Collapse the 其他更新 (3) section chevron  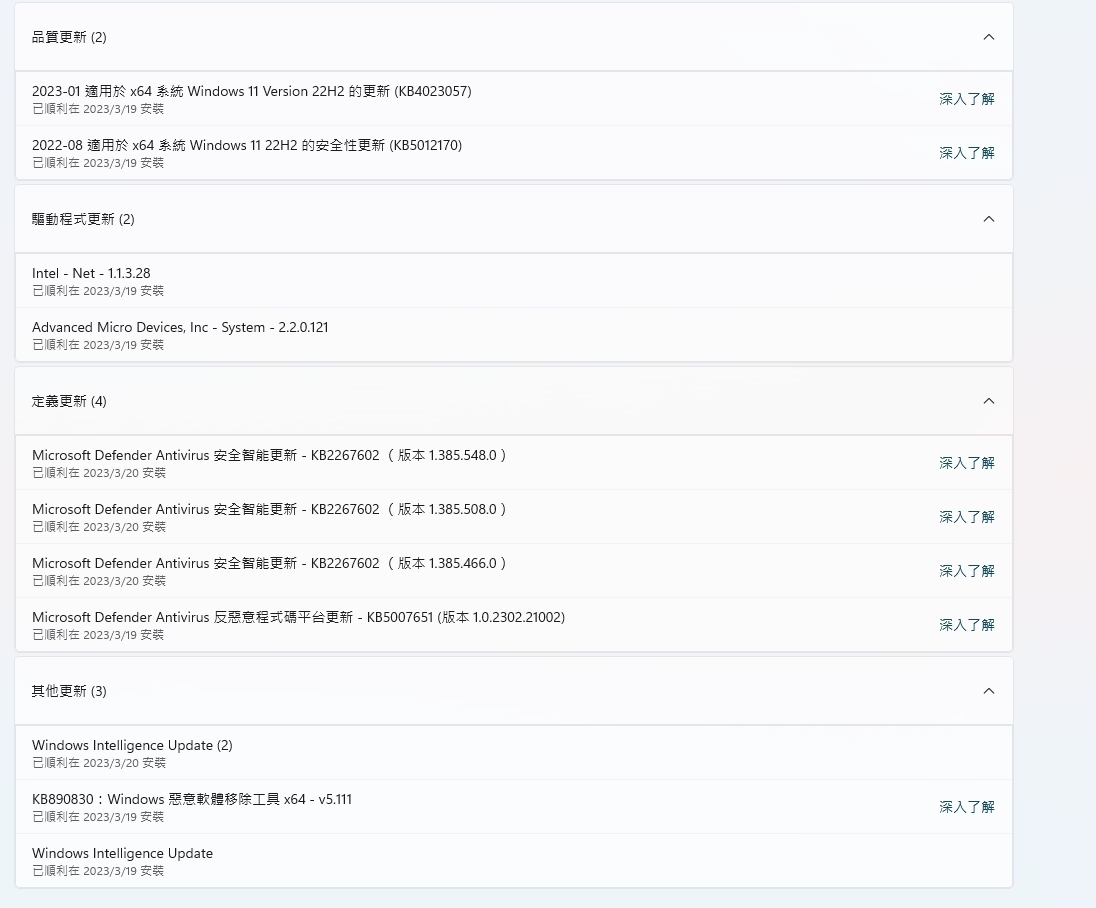click(x=988, y=691)
